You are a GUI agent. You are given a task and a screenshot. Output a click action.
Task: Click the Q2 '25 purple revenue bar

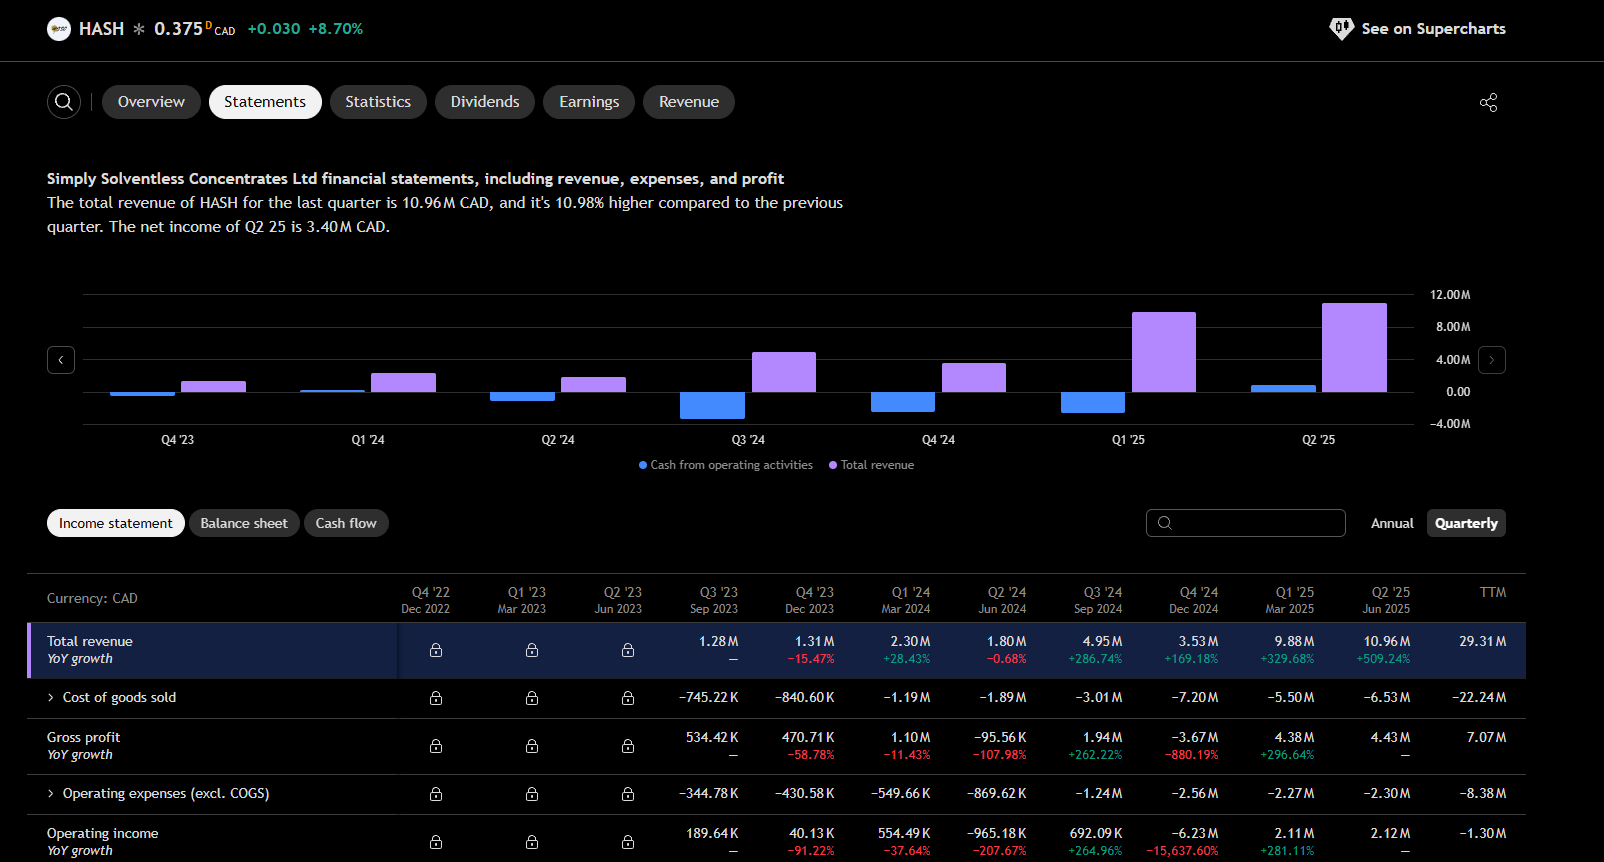[1354, 347]
